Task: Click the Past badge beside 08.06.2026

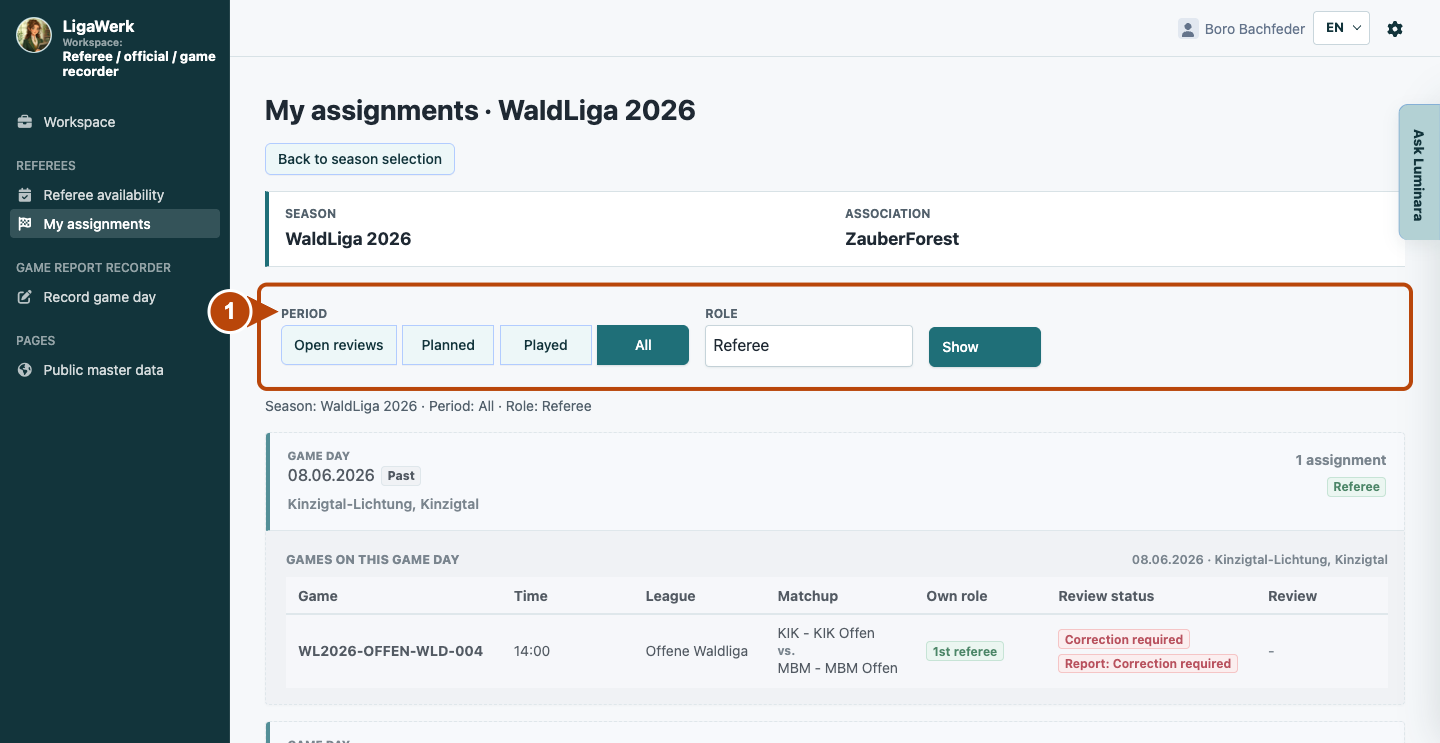Action: point(402,476)
